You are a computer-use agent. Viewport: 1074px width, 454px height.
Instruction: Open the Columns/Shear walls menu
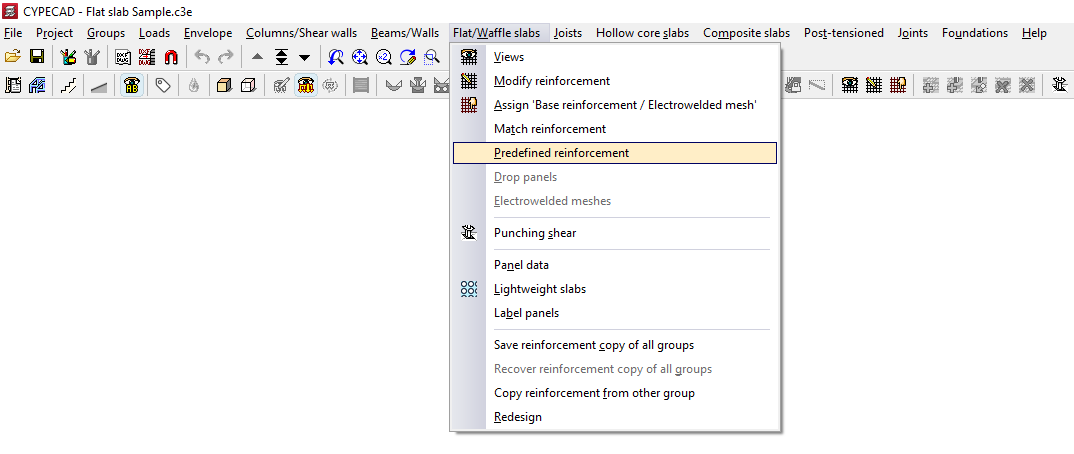pos(301,33)
